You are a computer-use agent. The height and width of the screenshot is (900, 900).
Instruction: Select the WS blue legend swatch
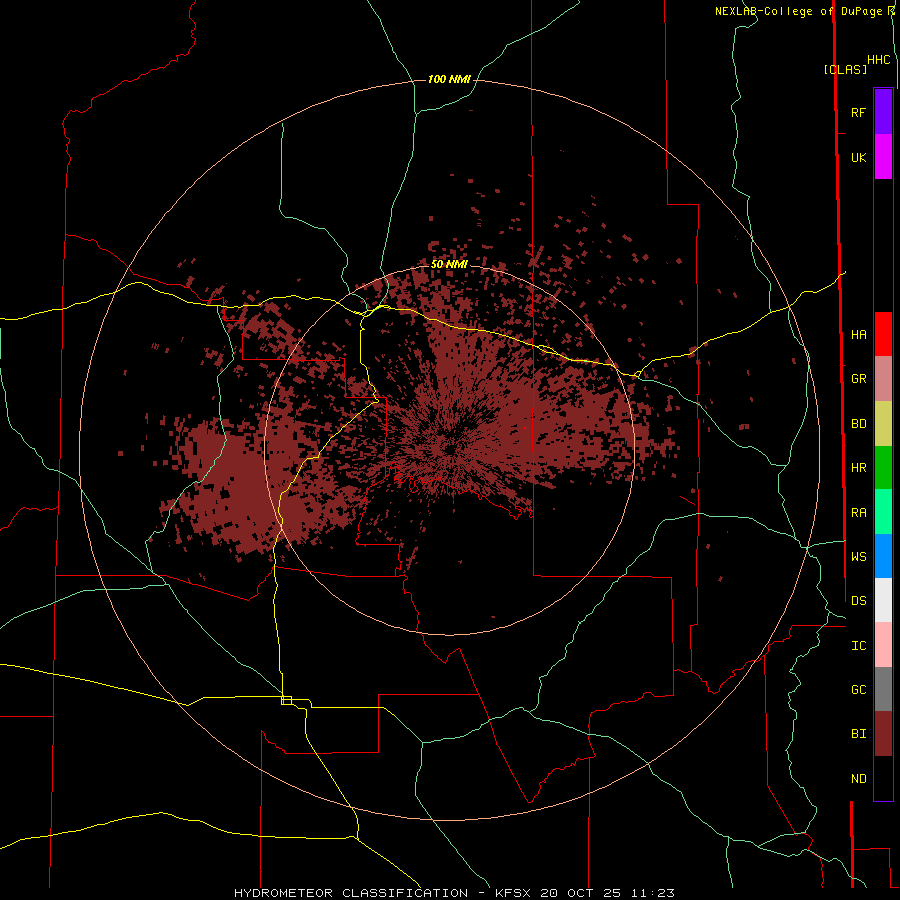pyautogui.click(x=883, y=556)
